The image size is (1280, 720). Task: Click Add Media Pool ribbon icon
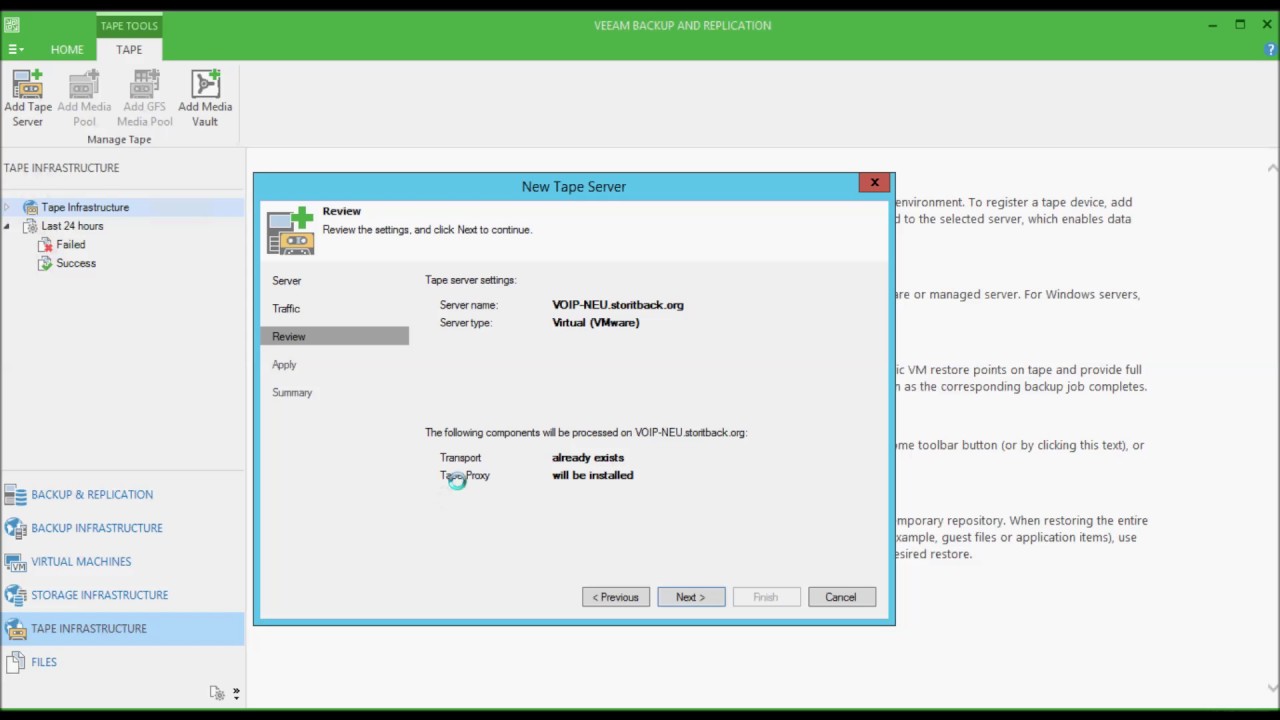coord(84,84)
